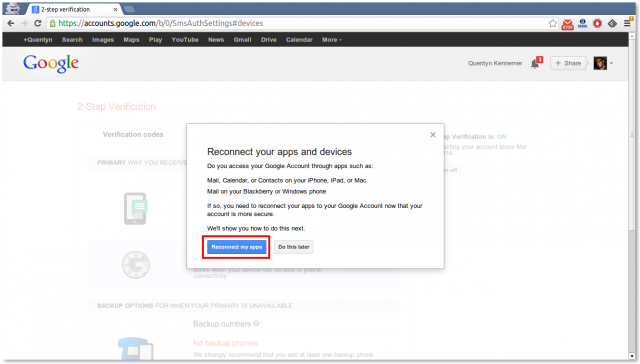Screen dimensions: 640x364
Task: Open the +Quentyn profile link
Action: pyautogui.click(x=38, y=40)
